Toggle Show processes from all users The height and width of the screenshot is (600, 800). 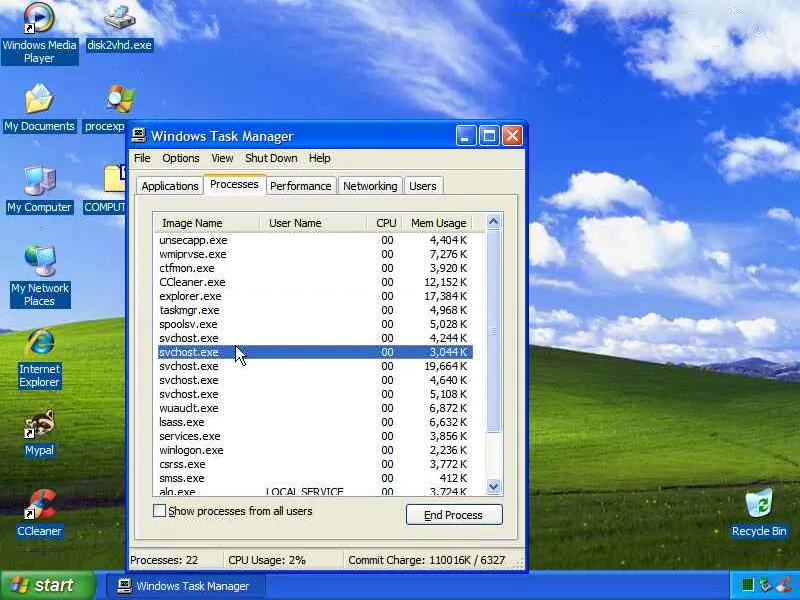point(160,511)
